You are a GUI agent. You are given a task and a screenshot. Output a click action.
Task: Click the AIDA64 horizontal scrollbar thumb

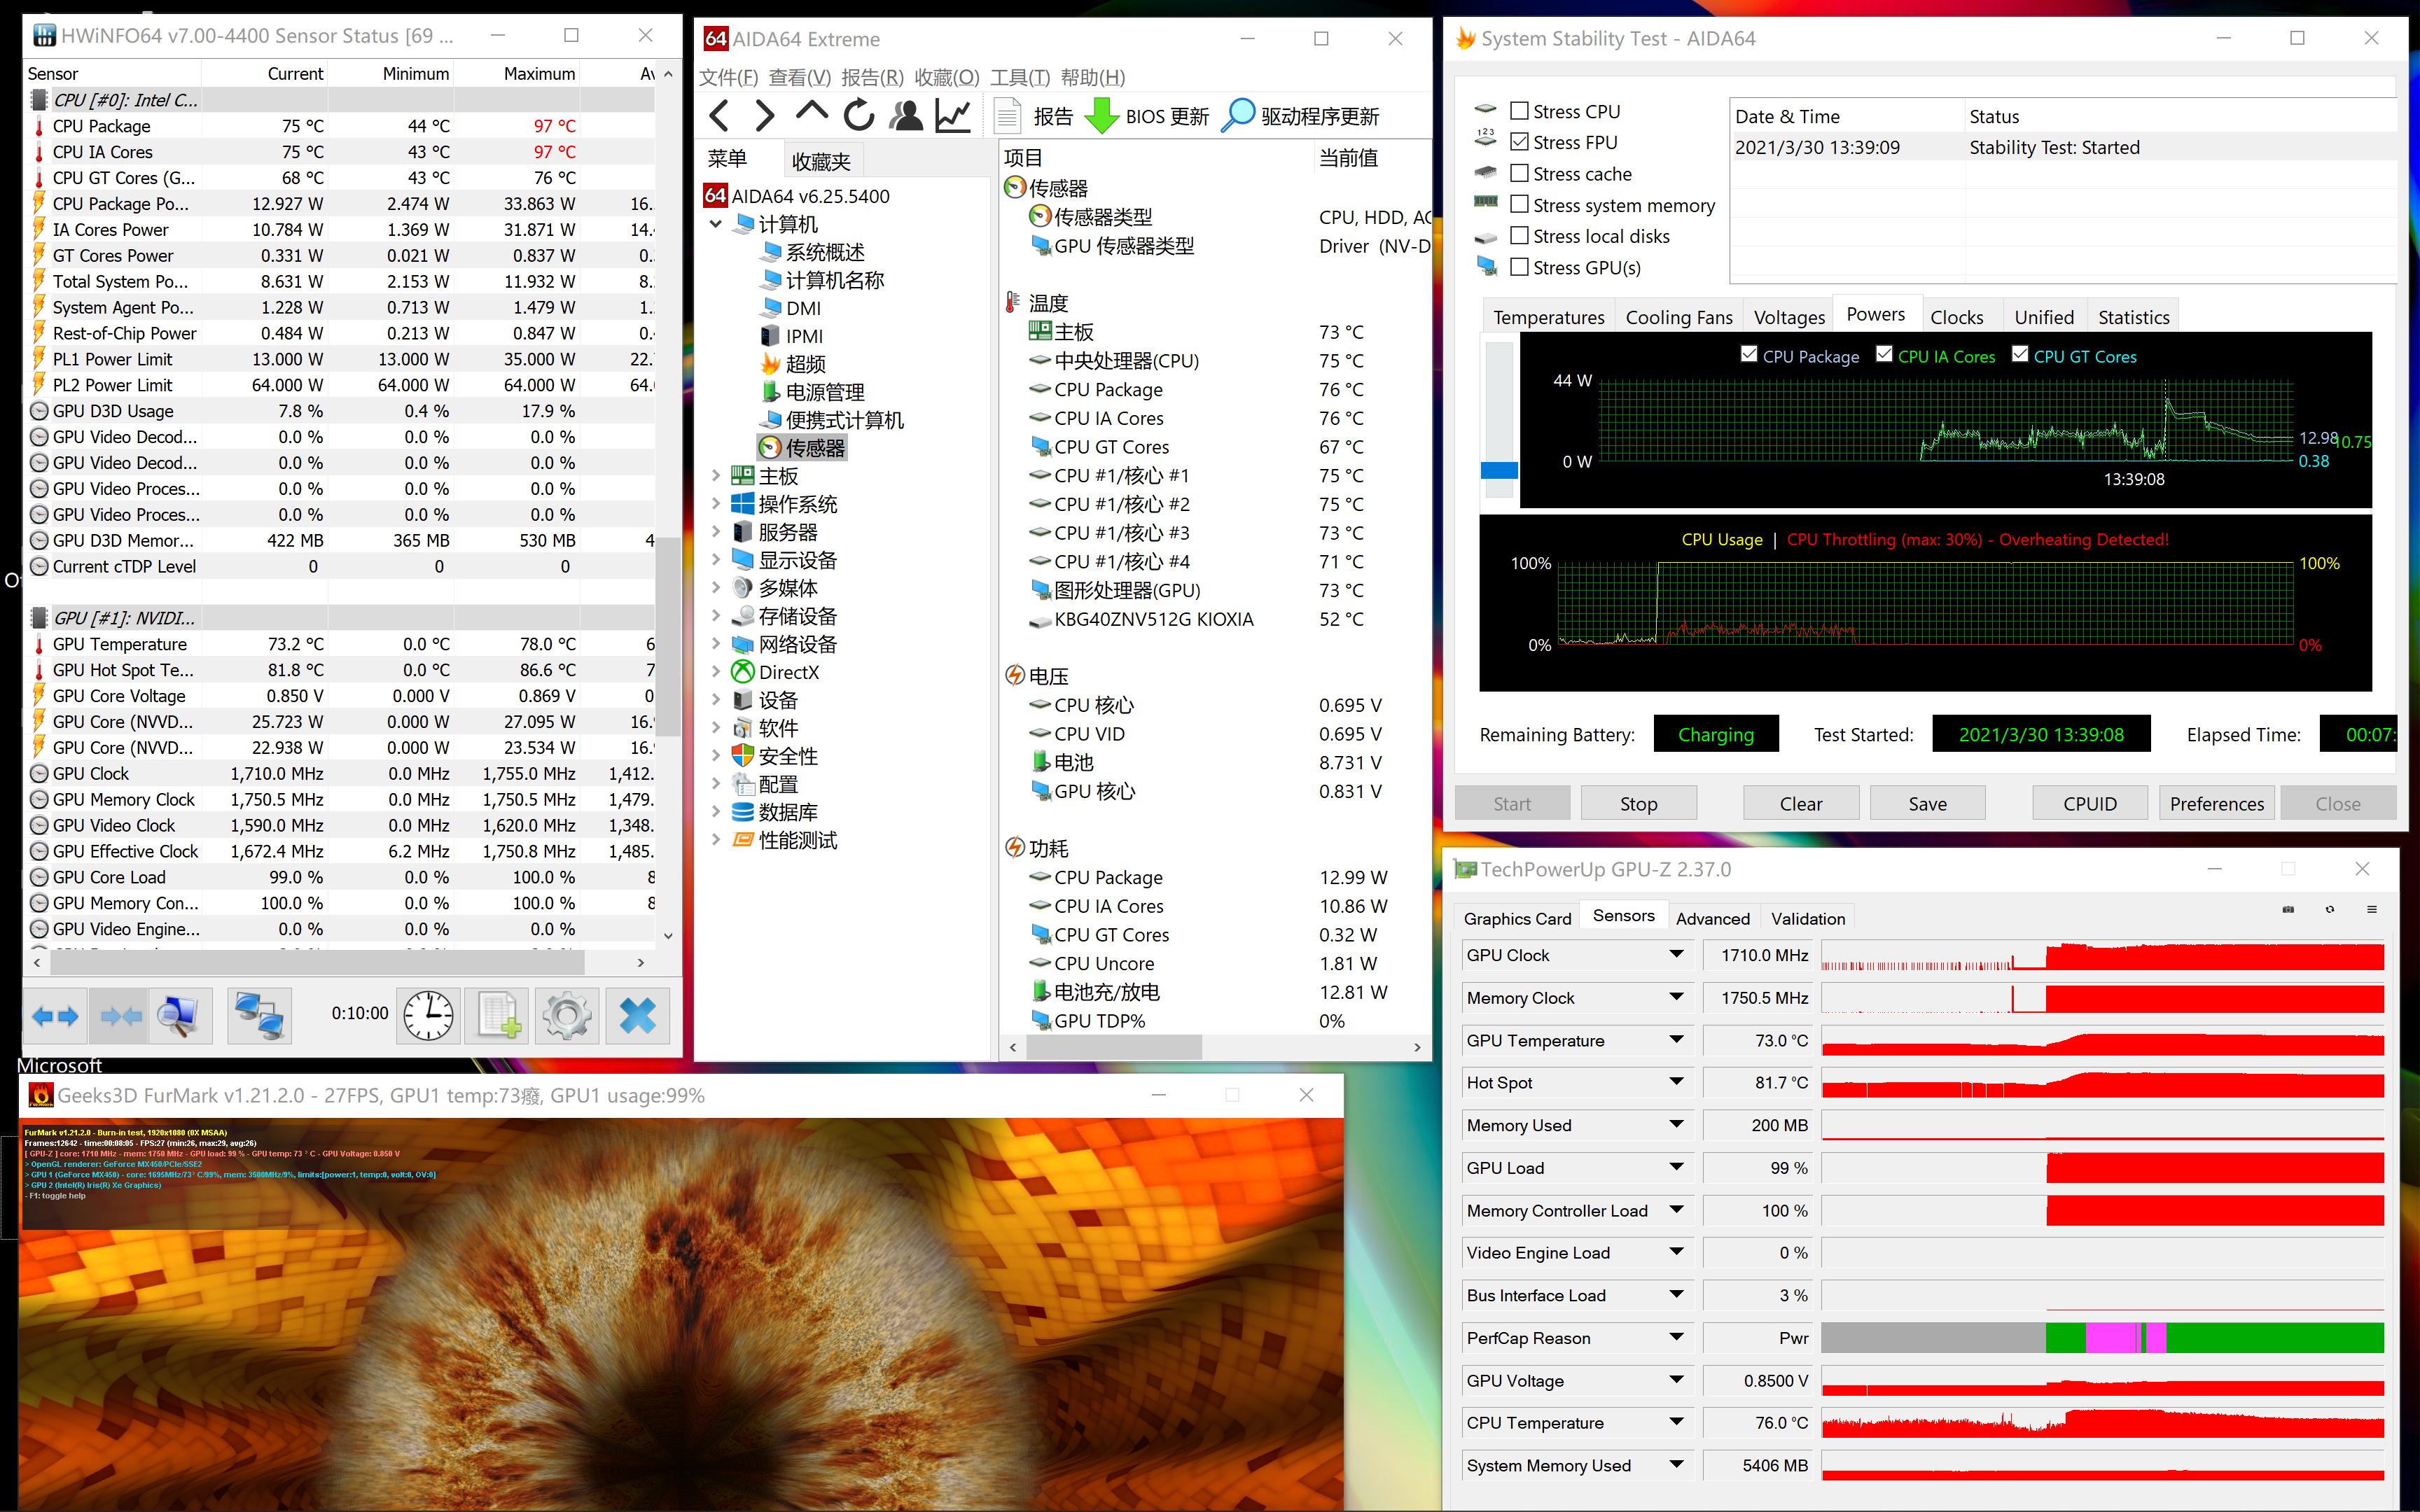click(x=1113, y=1047)
